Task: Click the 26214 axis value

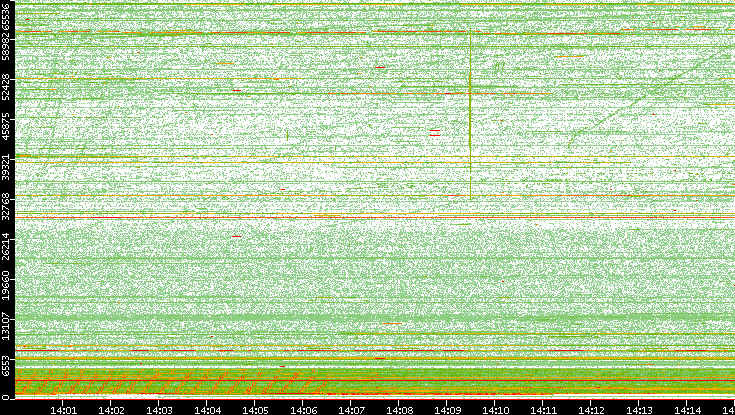Action: tap(7, 247)
